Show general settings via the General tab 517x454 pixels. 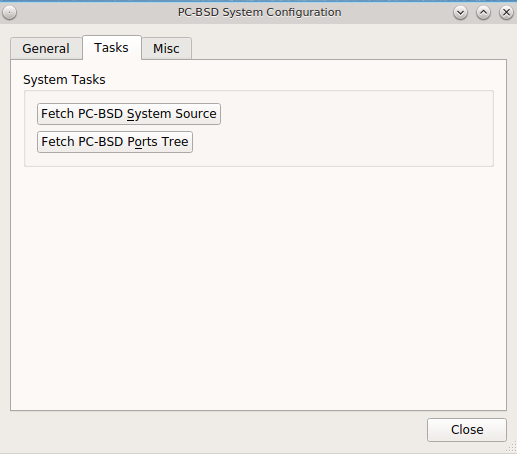pos(46,49)
